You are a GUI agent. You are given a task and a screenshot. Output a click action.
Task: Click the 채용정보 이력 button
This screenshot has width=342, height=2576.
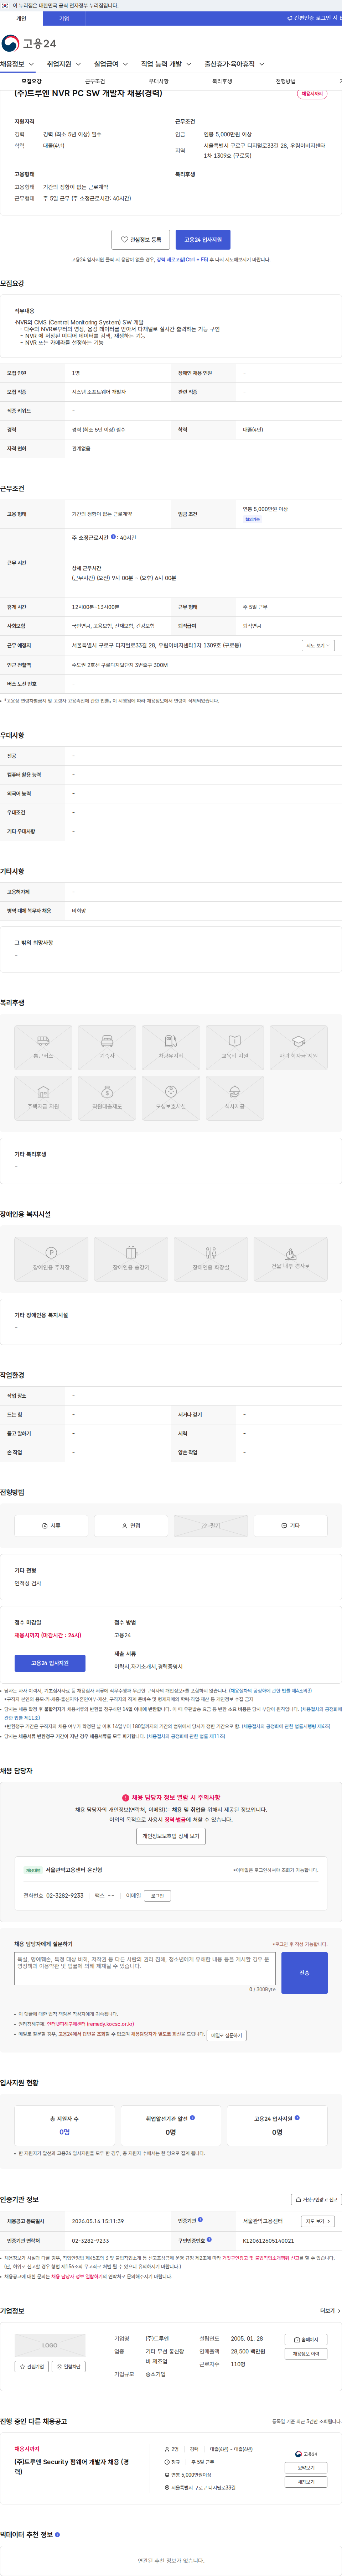click(306, 2354)
